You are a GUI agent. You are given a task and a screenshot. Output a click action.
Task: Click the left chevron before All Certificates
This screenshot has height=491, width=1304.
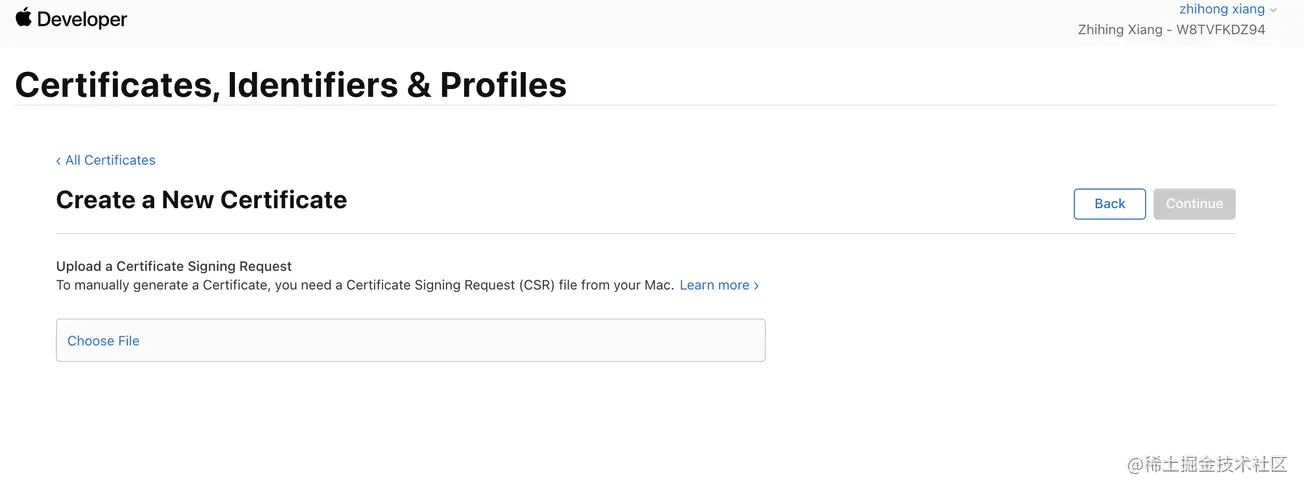point(58,161)
